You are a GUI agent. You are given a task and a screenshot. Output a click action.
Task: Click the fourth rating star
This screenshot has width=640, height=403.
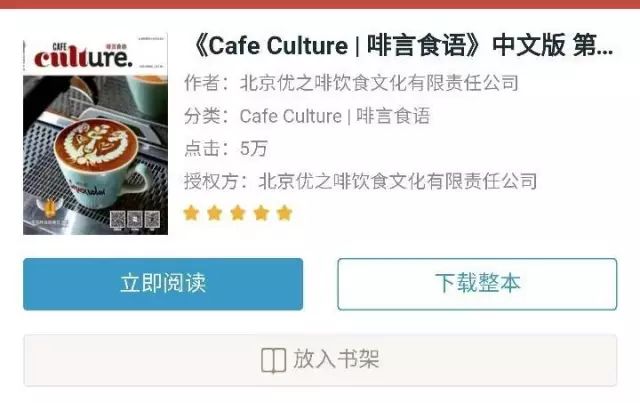[x=261, y=213]
